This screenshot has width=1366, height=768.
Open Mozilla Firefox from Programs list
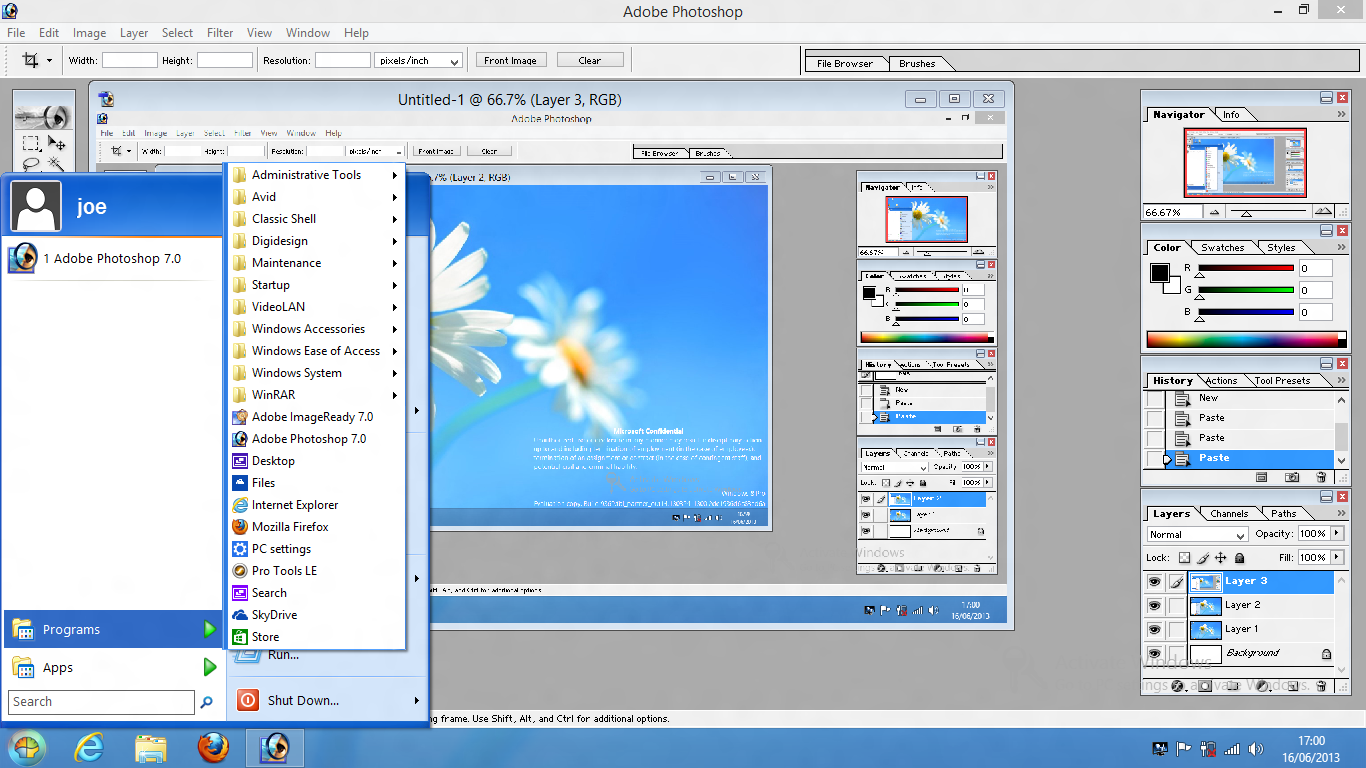(316, 527)
